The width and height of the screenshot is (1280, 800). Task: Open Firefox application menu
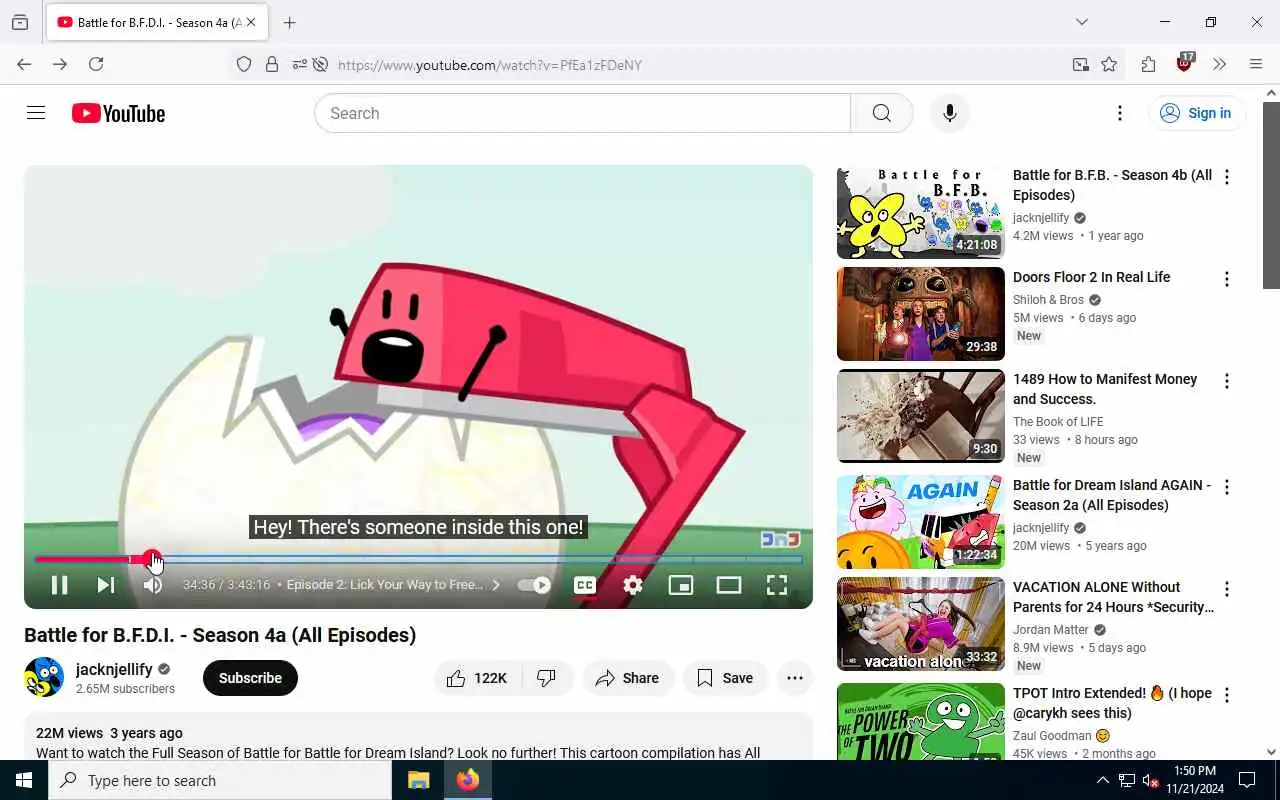tap(1256, 64)
